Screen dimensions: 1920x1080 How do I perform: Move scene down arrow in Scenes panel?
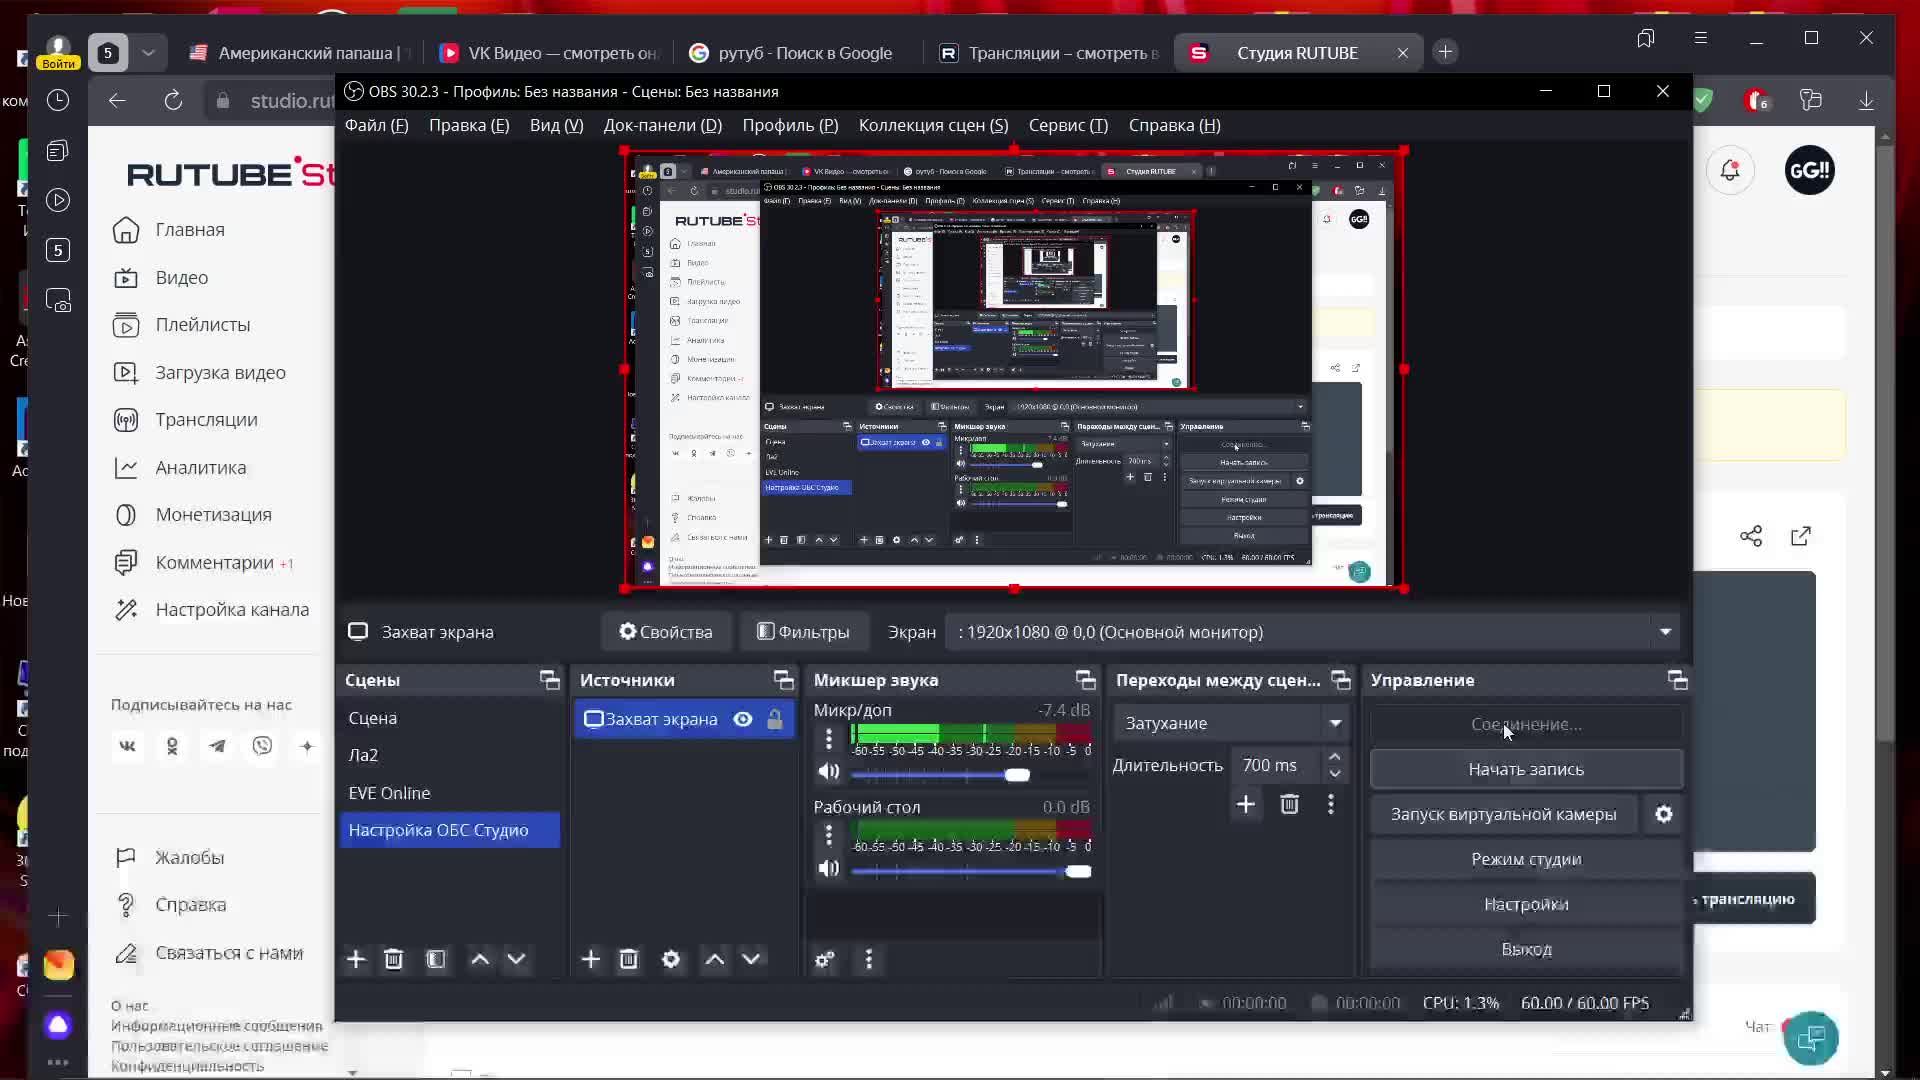(x=516, y=960)
